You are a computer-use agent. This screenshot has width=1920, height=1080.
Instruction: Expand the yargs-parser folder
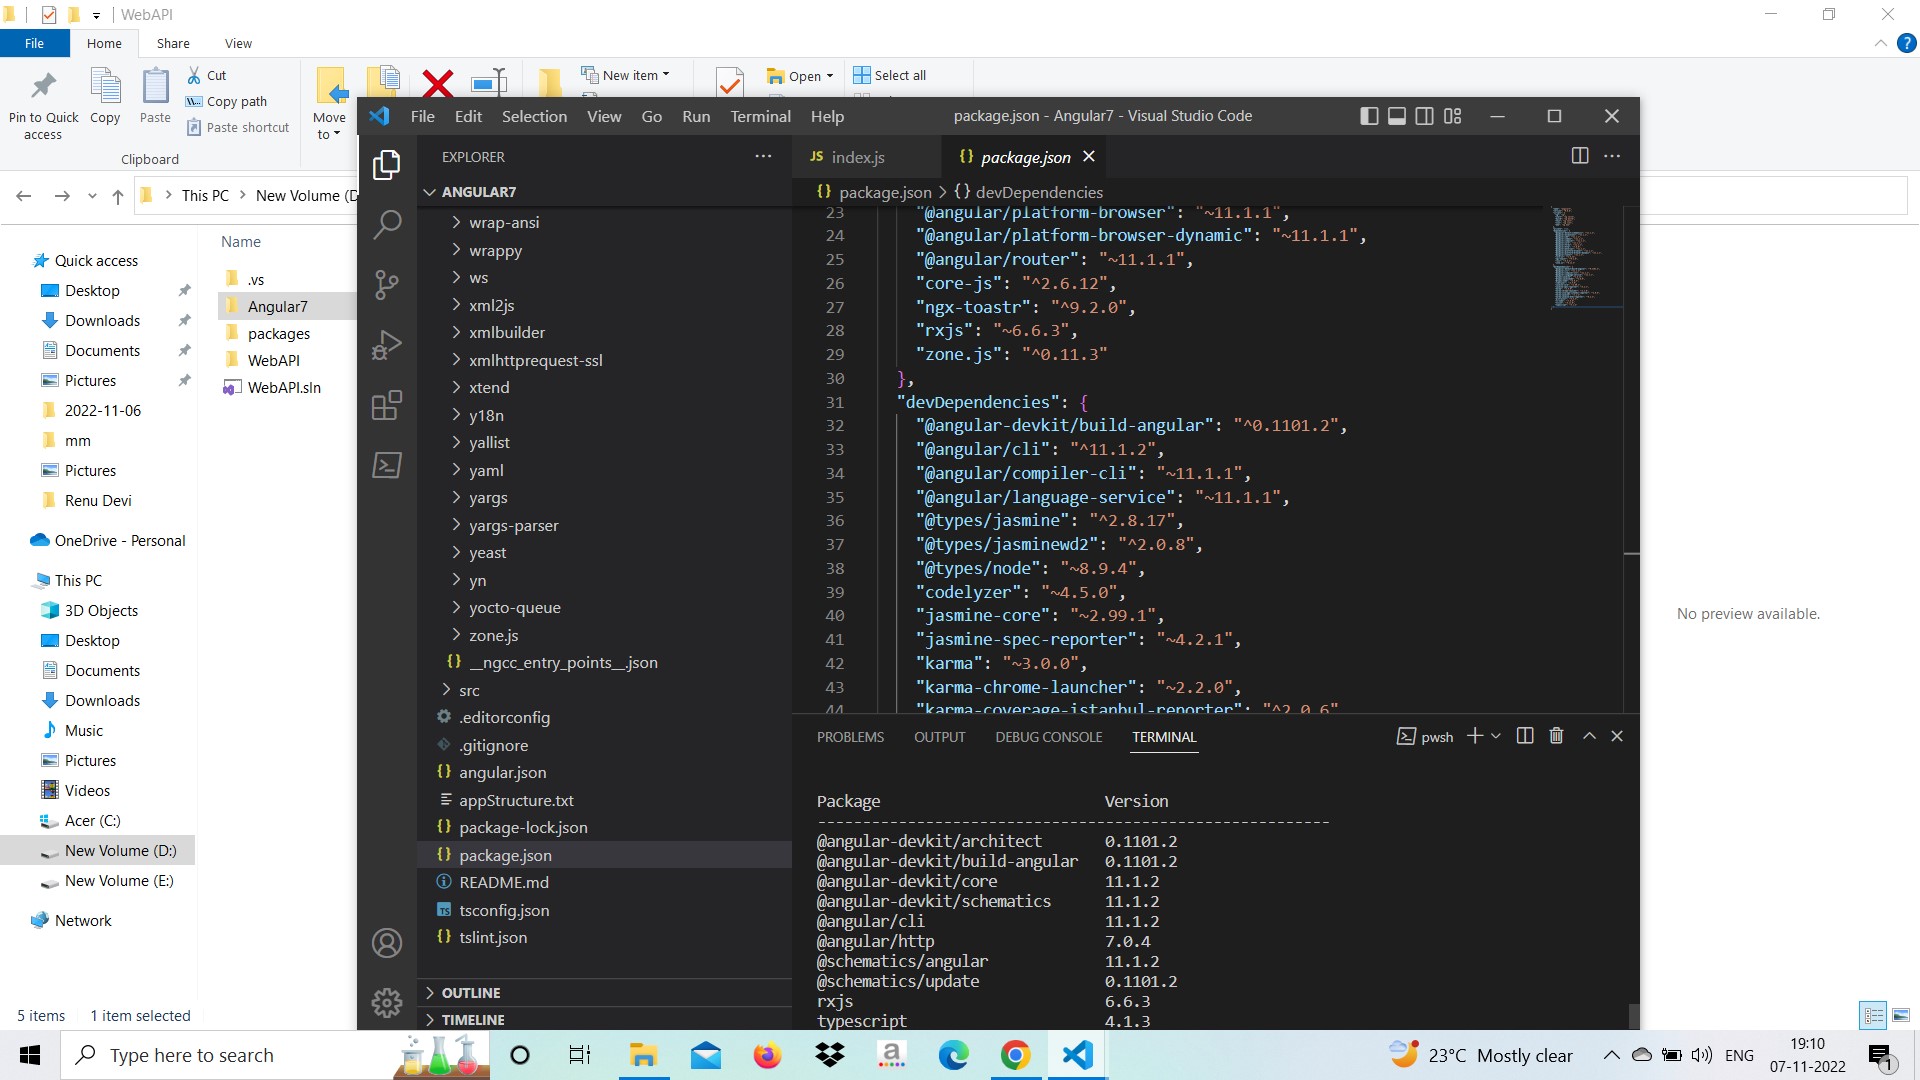(x=513, y=525)
